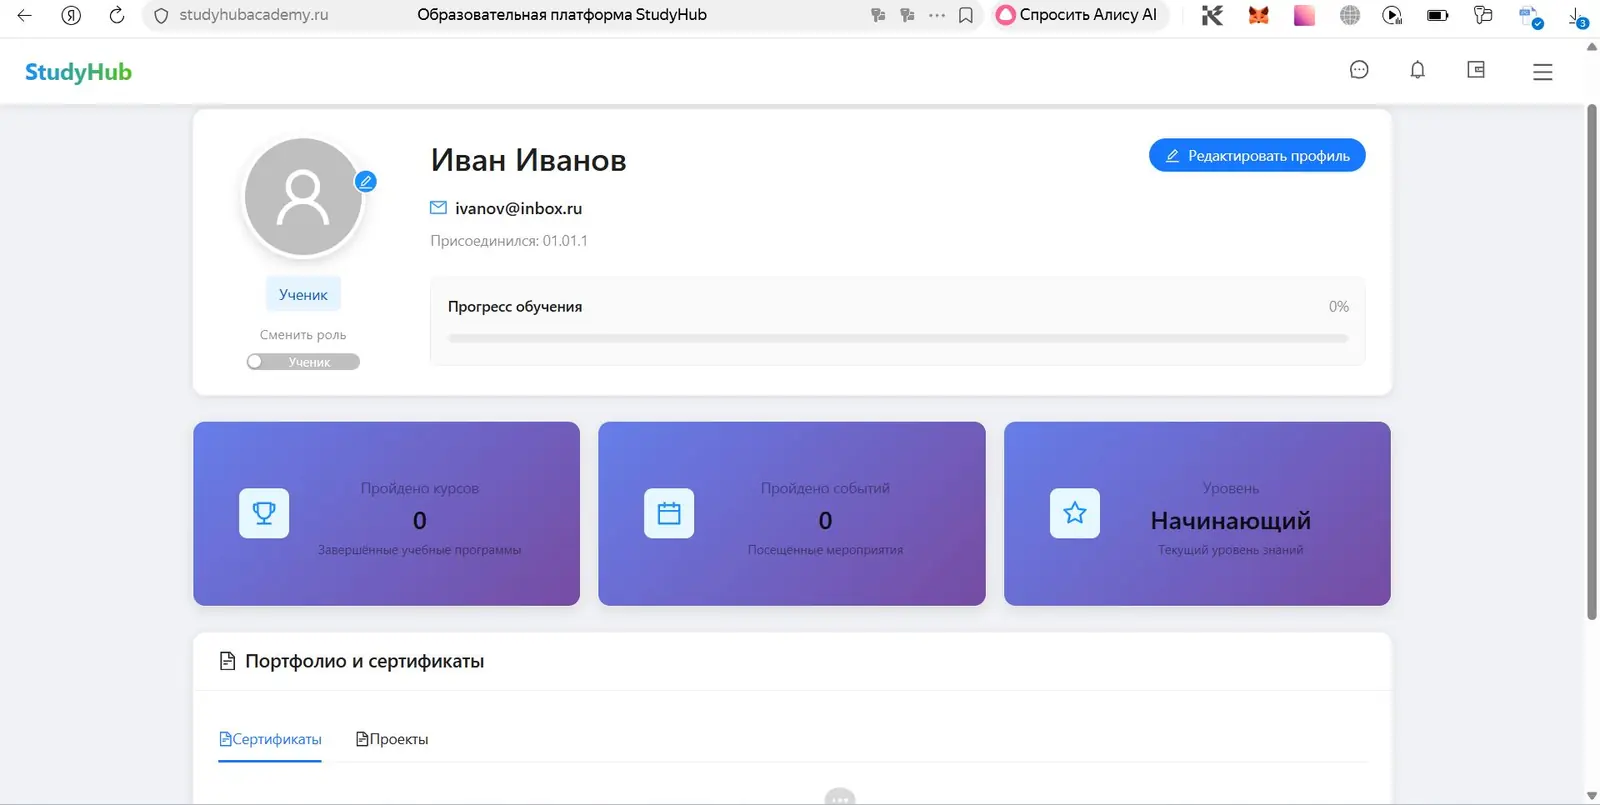Click the first translate icon in address bar
The image size is (1600, 805).
pyautogui.click(x=878, y=15)
